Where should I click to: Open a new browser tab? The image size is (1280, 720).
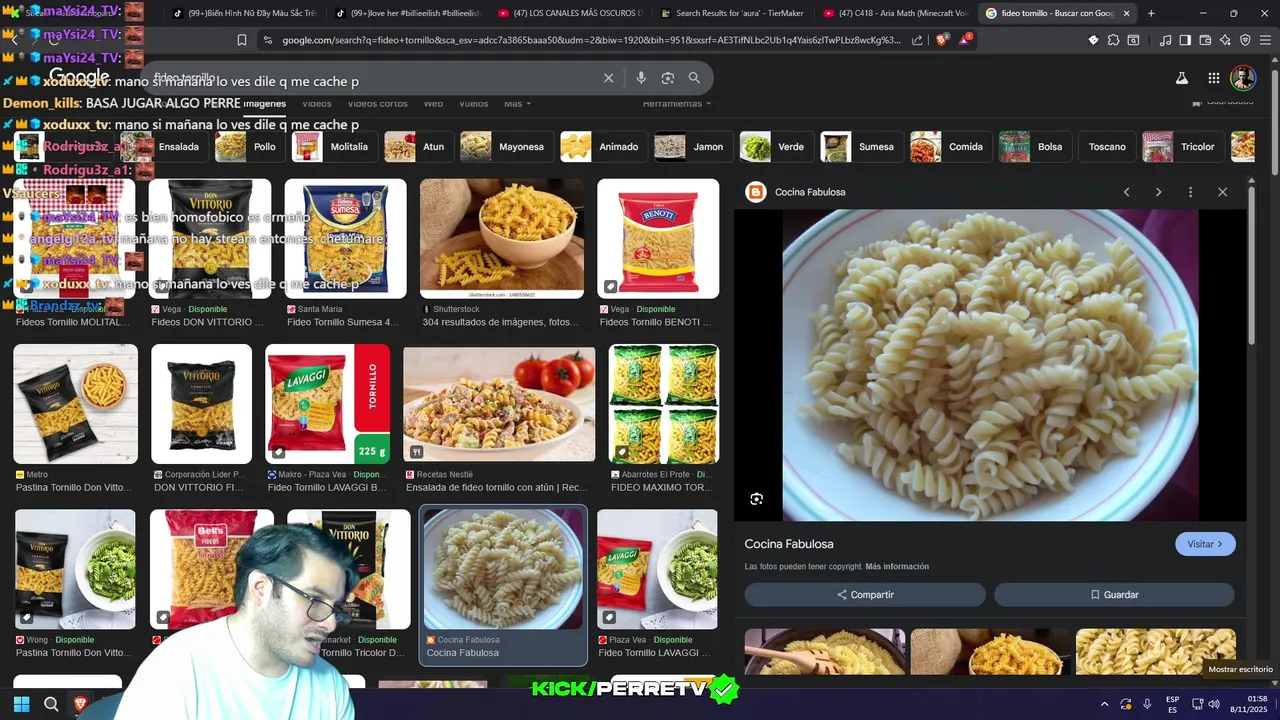pyautogui.click(x=1151, y=13)
